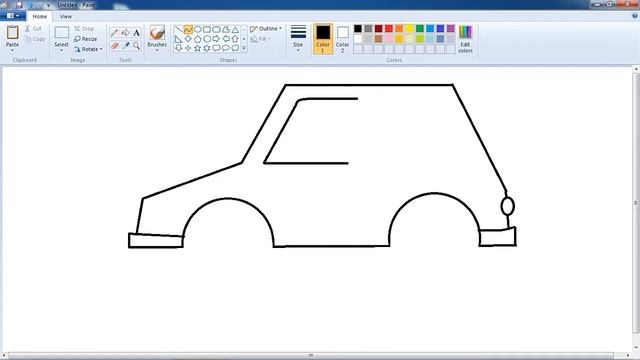Click the Resize button
Image resolution: width=640 pixels, height=360 pixels.
point(86,39)
